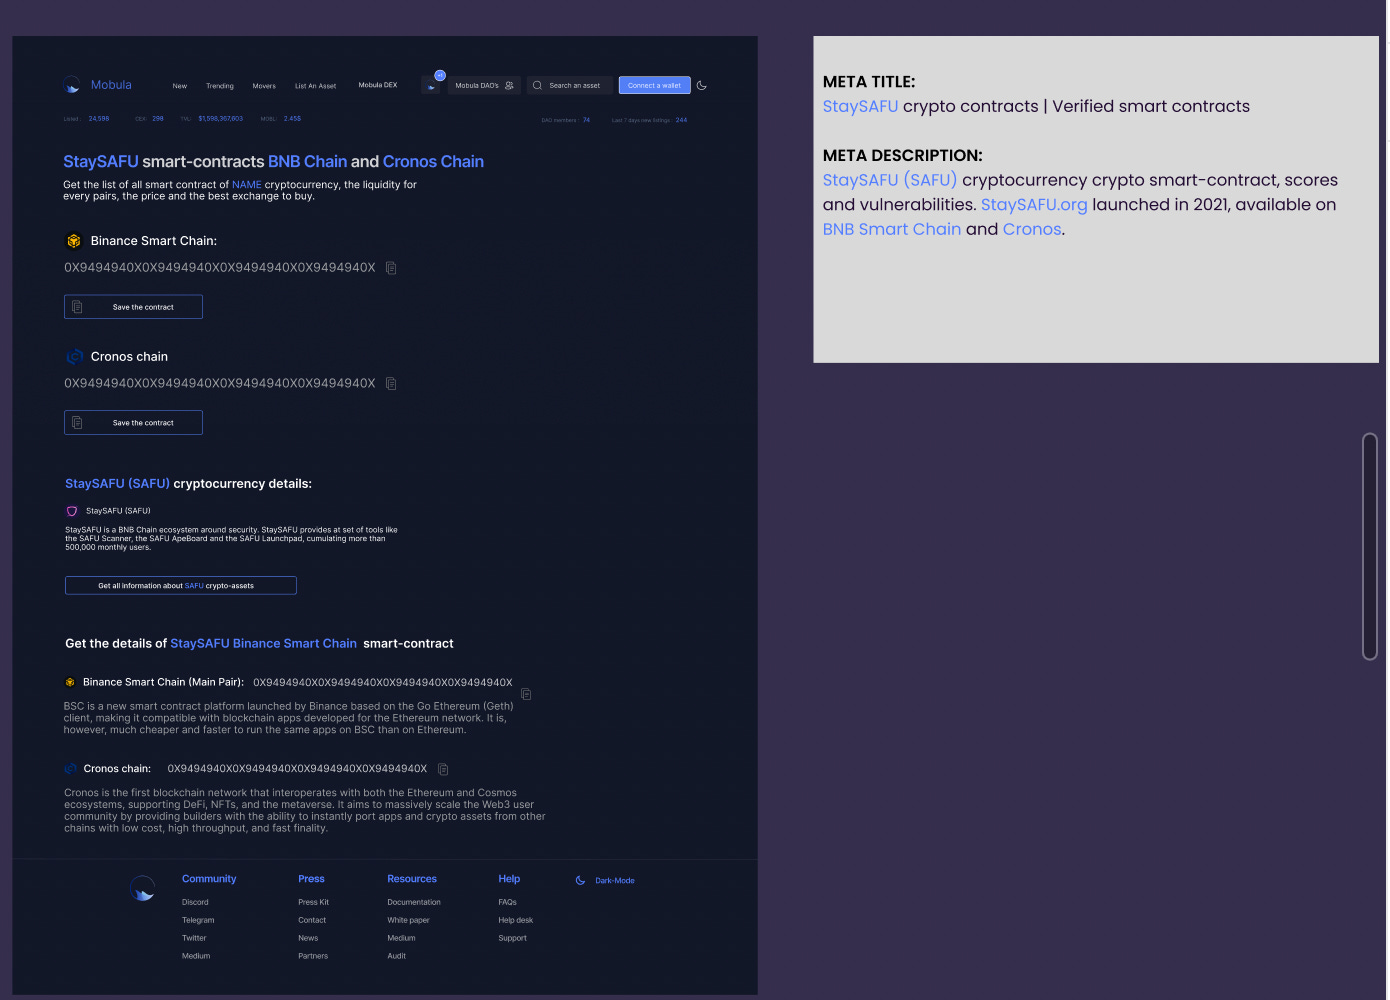Open the Partners footer link

313,956
